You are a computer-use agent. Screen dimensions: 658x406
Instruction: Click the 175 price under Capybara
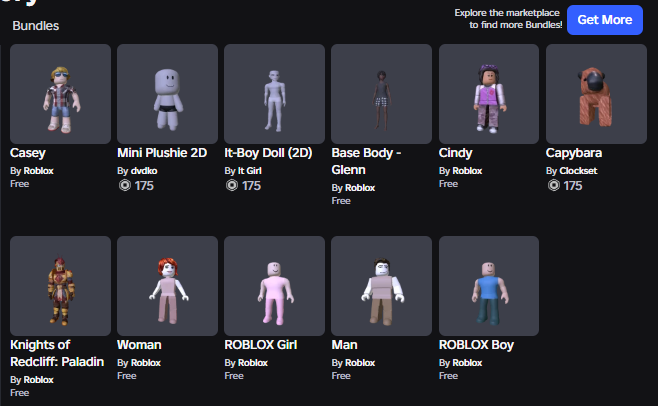(573, 186)
